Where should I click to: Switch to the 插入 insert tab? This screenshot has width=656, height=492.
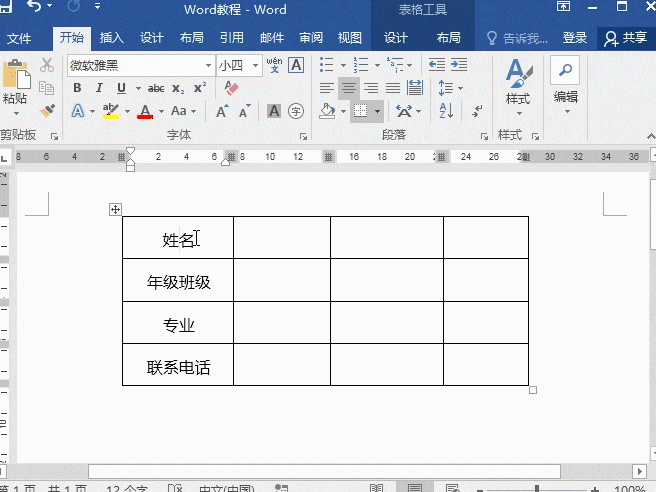coord(112,38)
